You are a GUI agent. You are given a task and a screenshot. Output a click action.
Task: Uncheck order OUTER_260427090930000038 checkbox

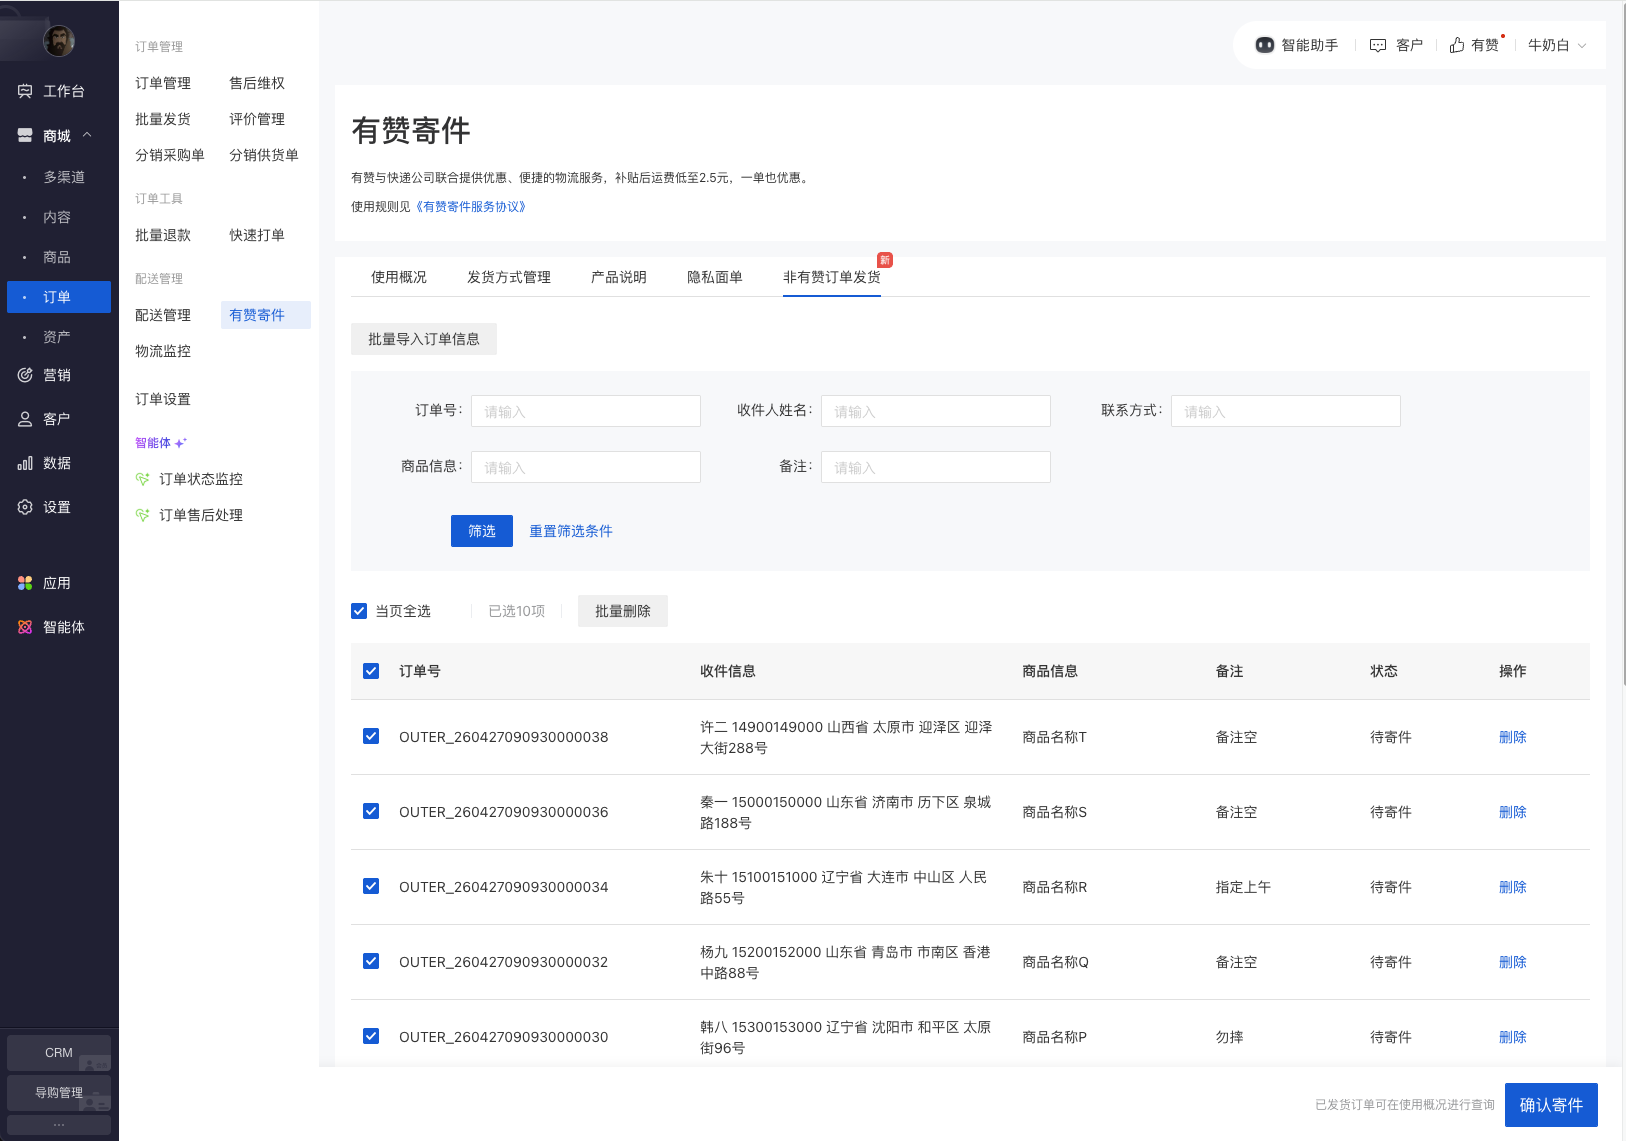tap(371, 736)
